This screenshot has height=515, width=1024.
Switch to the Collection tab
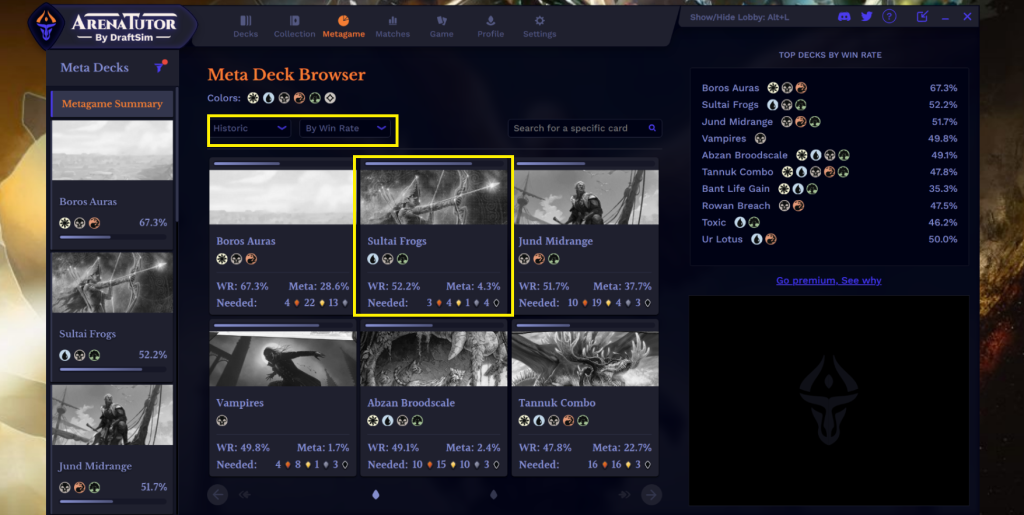294,26
